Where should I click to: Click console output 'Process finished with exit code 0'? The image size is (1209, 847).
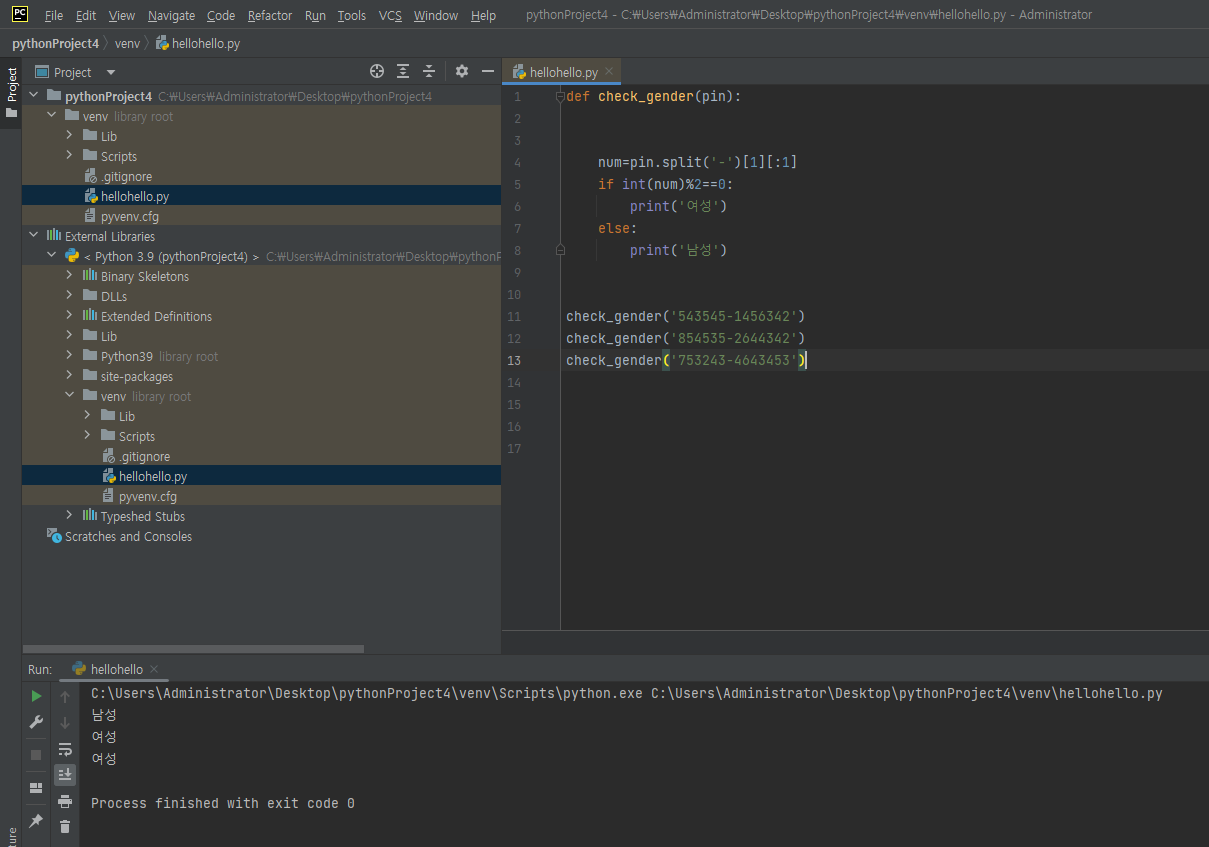(222, 803)
